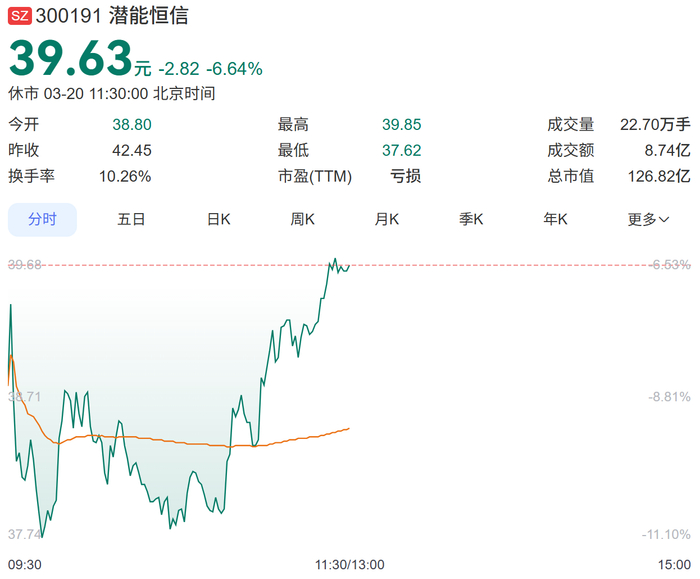Expand the 更多 more options dropdown

tap(648, 220)
